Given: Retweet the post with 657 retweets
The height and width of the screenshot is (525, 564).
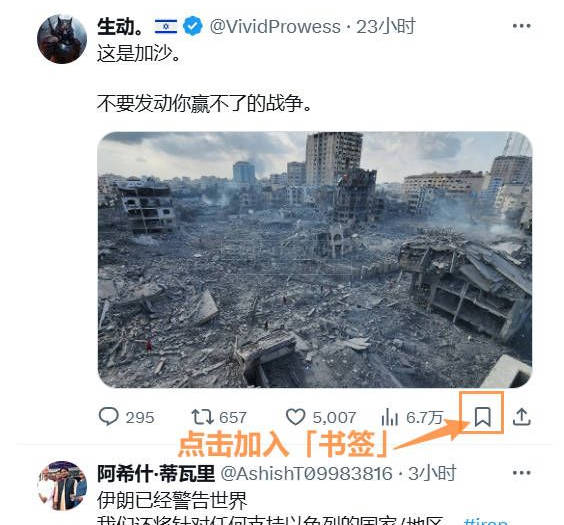Looking at the screenshot, I should pos(200,417).
